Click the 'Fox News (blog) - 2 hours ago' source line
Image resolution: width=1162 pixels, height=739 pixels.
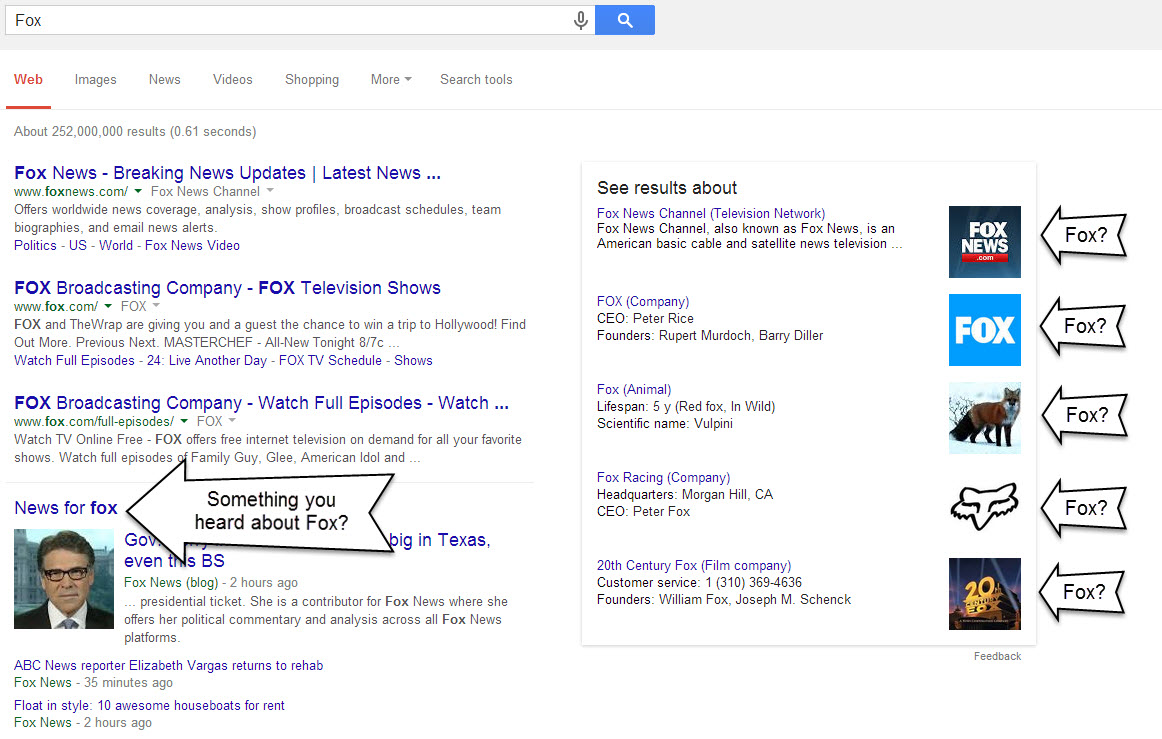coord(210,583)
